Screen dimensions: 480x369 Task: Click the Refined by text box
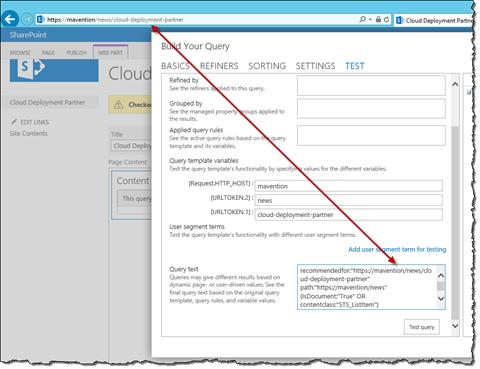(x=371, y=85)
